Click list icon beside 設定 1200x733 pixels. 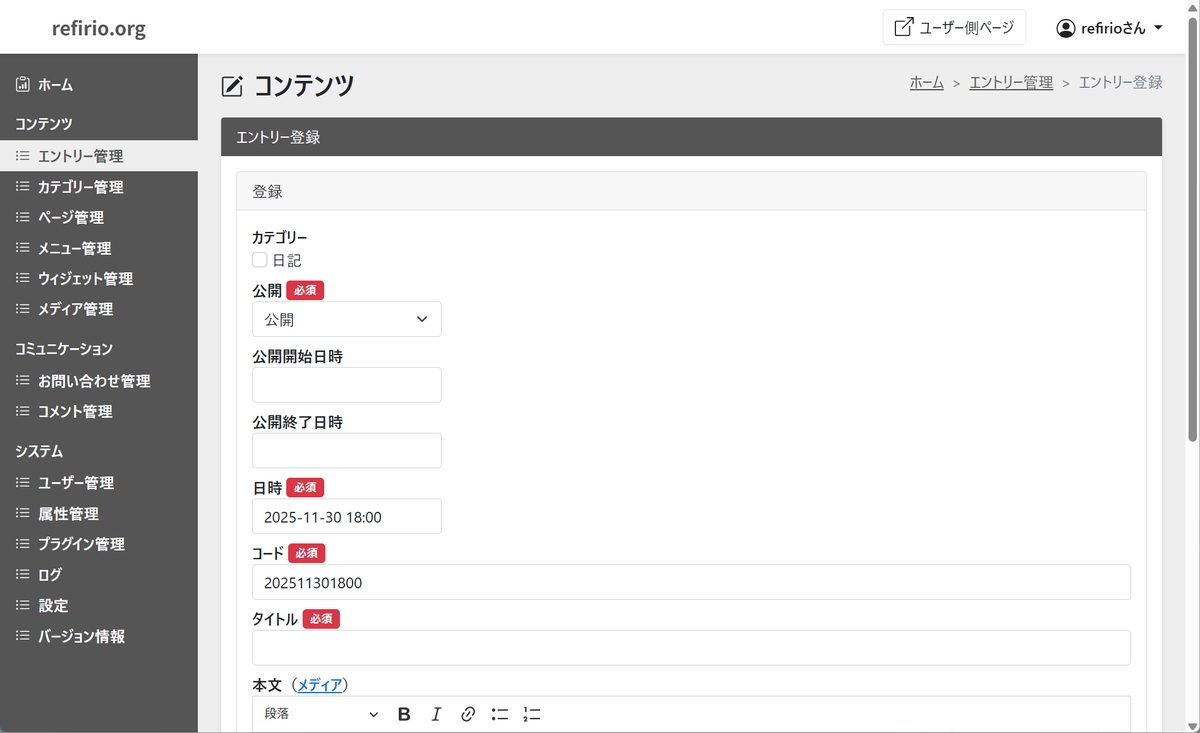[23, 606]
